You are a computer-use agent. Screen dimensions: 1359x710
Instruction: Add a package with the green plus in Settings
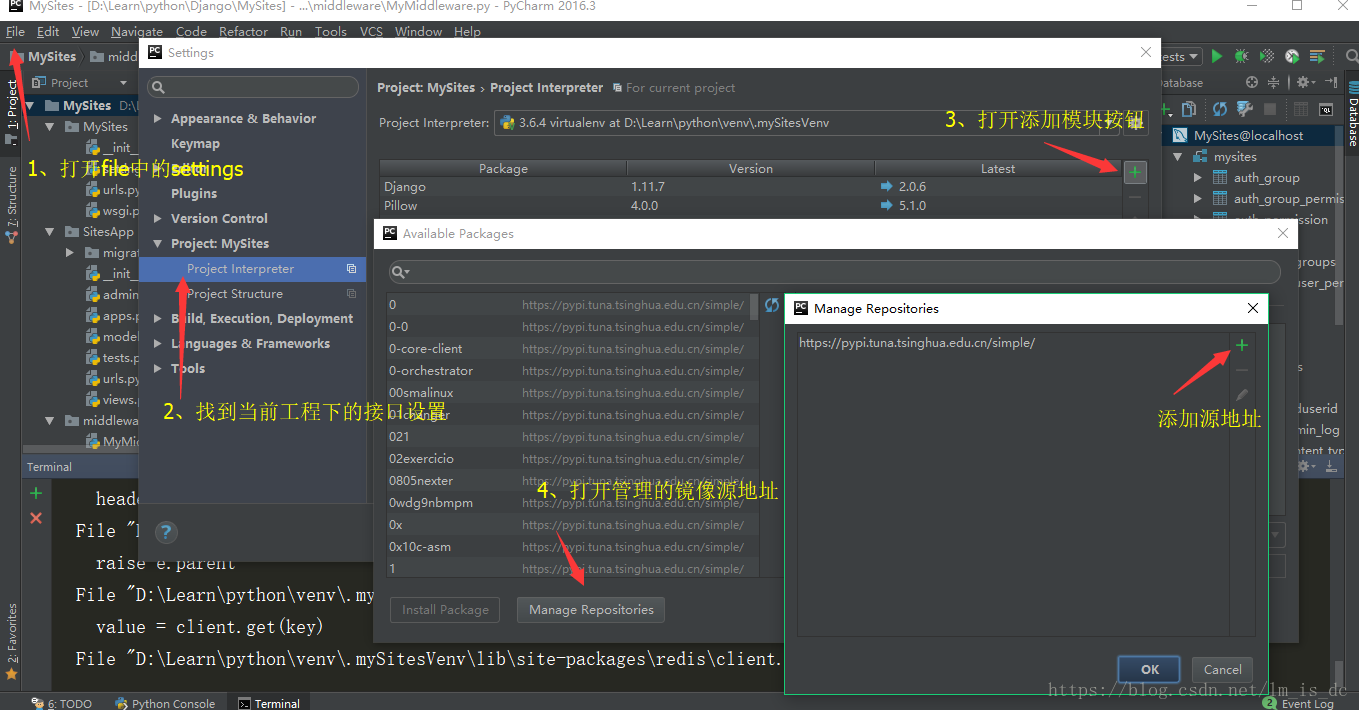point(1135,173)
